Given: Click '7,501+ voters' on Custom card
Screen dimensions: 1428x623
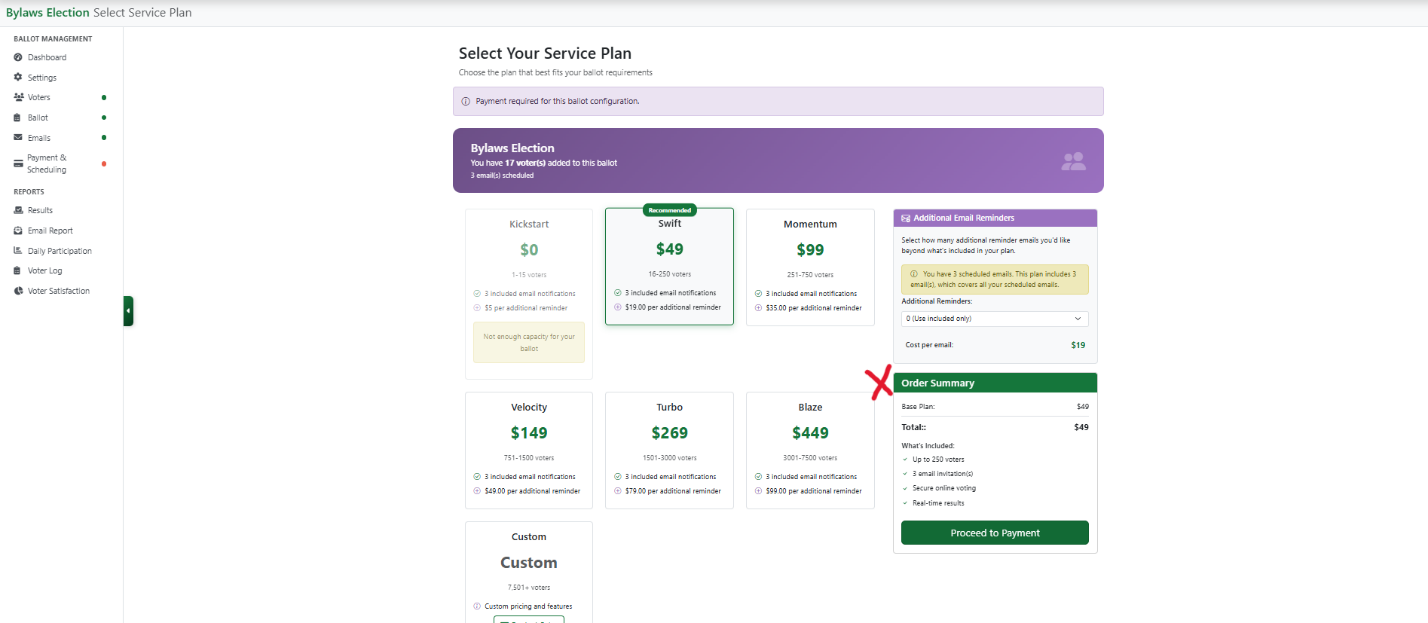Looking at the screenshot, I should point(529,587).
